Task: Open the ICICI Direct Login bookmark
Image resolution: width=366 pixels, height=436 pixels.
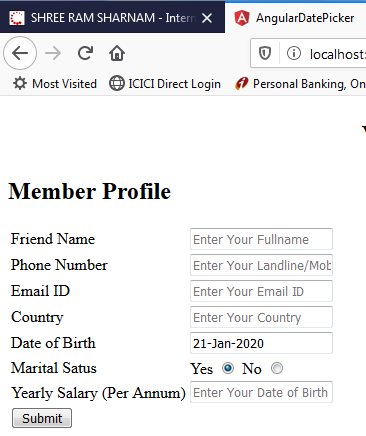Action: tap(165, 84)
